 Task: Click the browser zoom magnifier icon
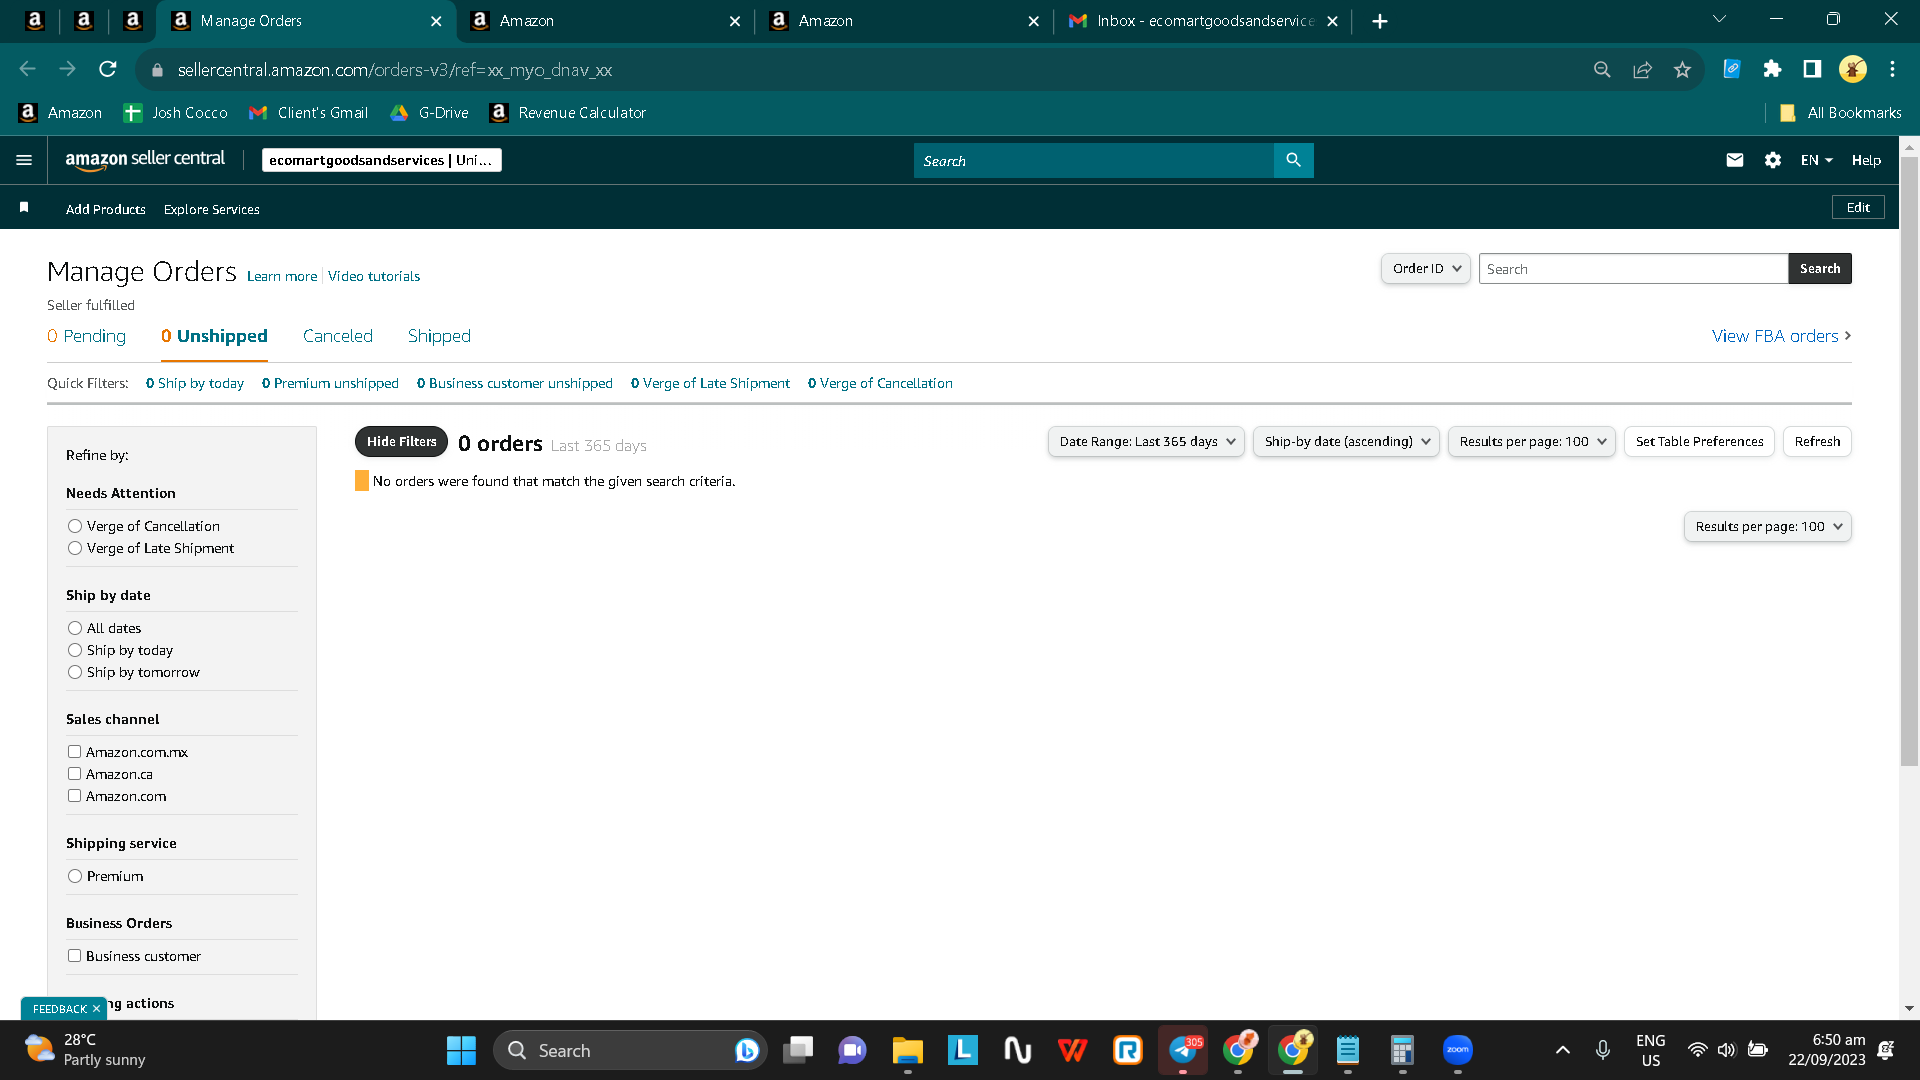click(x=1602, y=69)
